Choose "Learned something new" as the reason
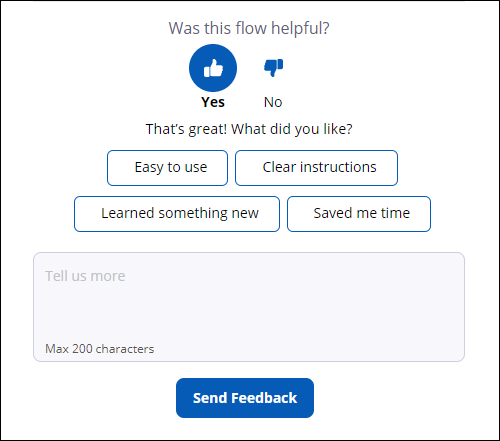 coord(177,214)
